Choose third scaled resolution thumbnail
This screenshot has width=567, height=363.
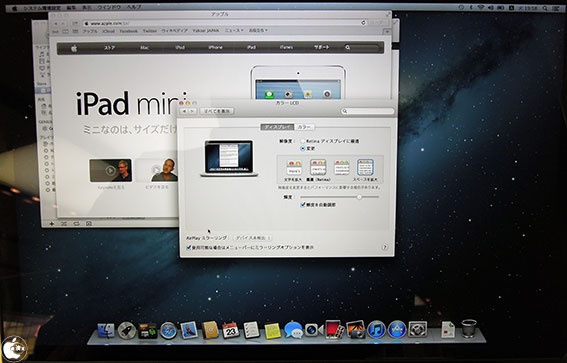tap(342, 168)
